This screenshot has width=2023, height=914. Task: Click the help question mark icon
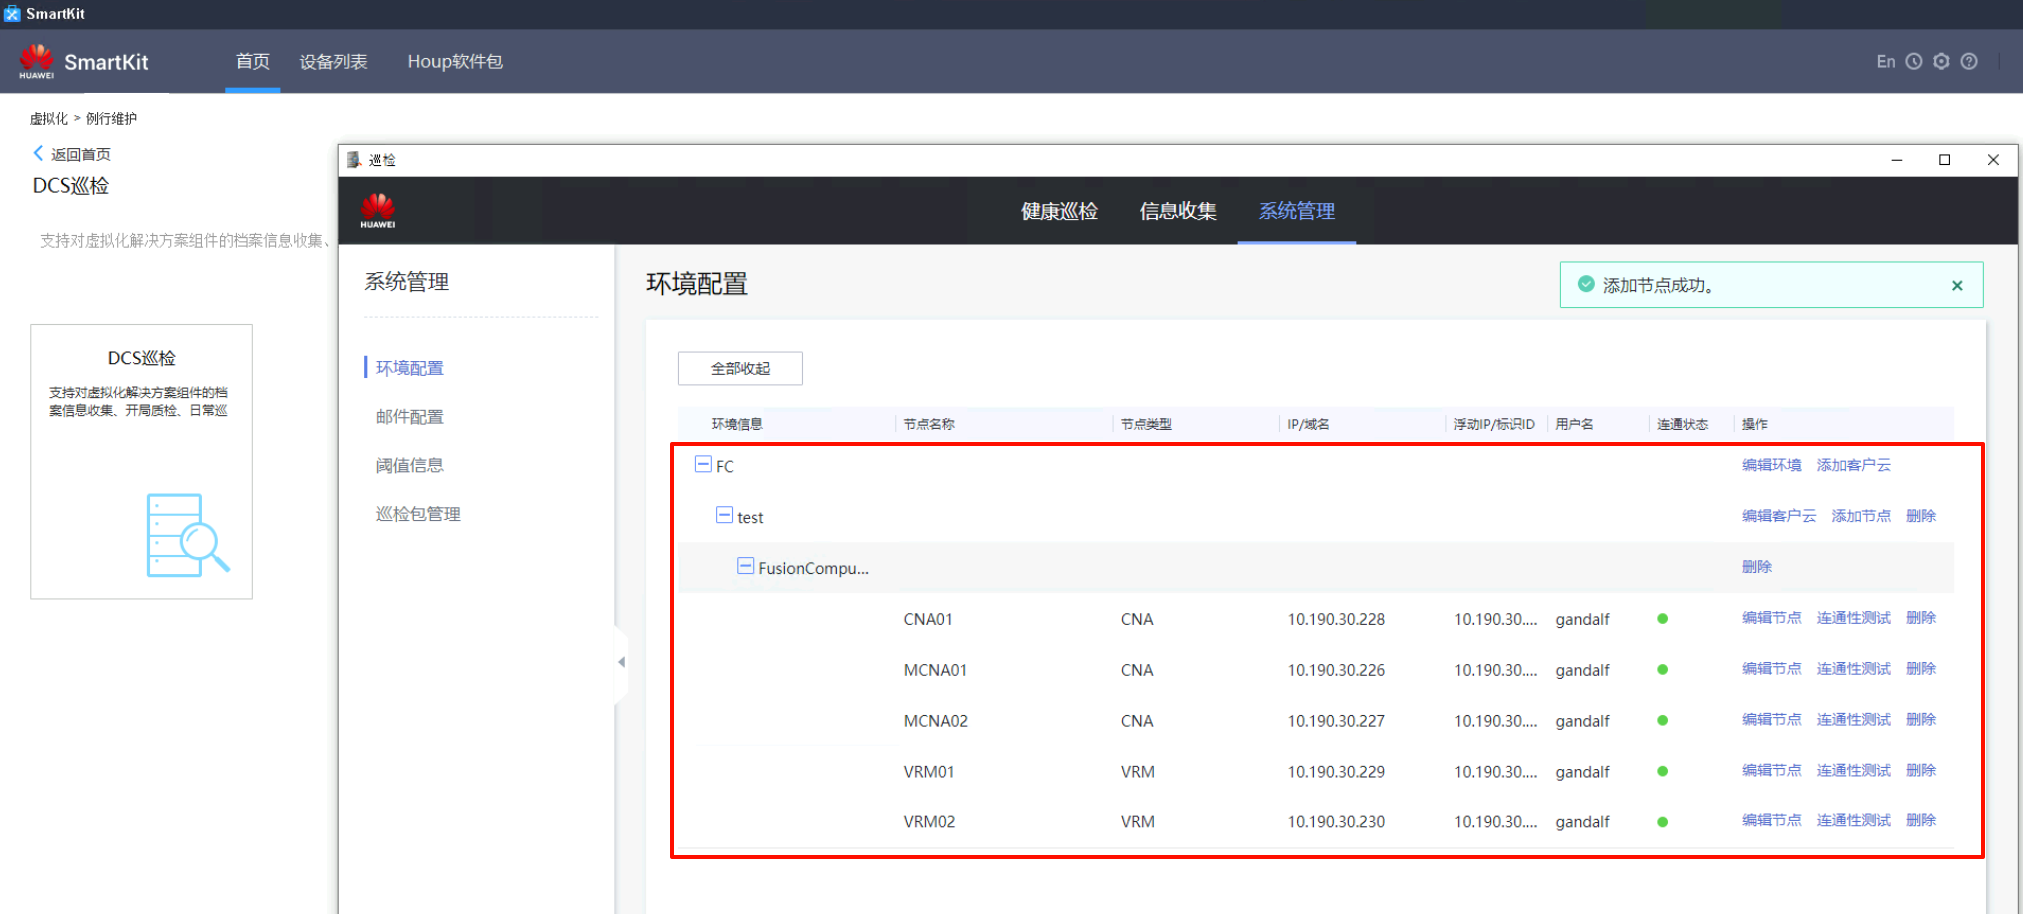pos(1969,61)
